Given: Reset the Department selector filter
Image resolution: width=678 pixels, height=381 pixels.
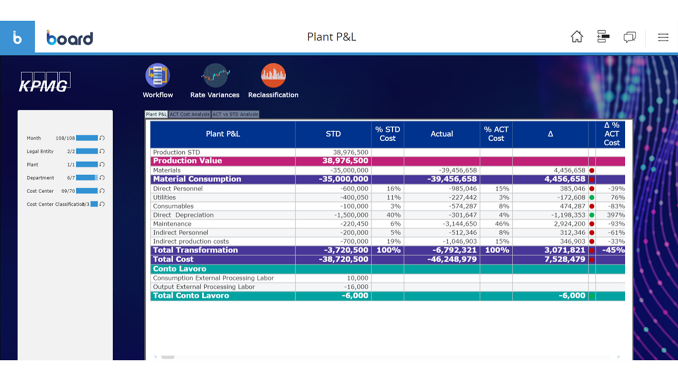Looking at the screenshot, I should [102, 178].
